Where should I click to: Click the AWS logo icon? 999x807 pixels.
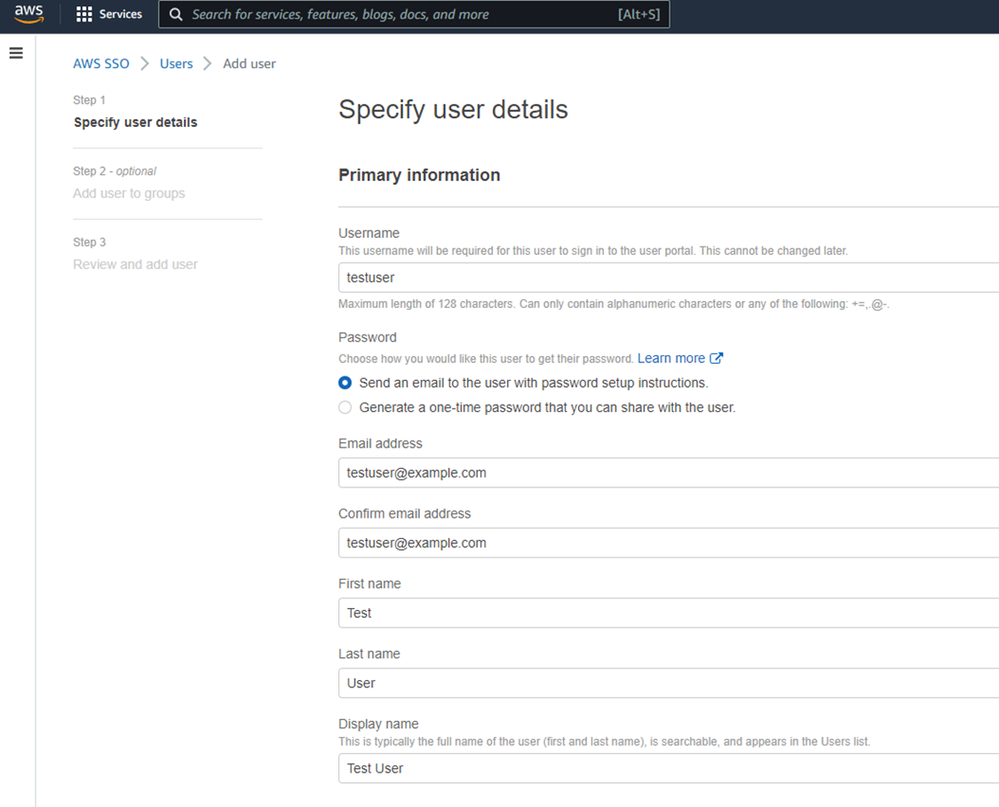(x=29, y=14)
